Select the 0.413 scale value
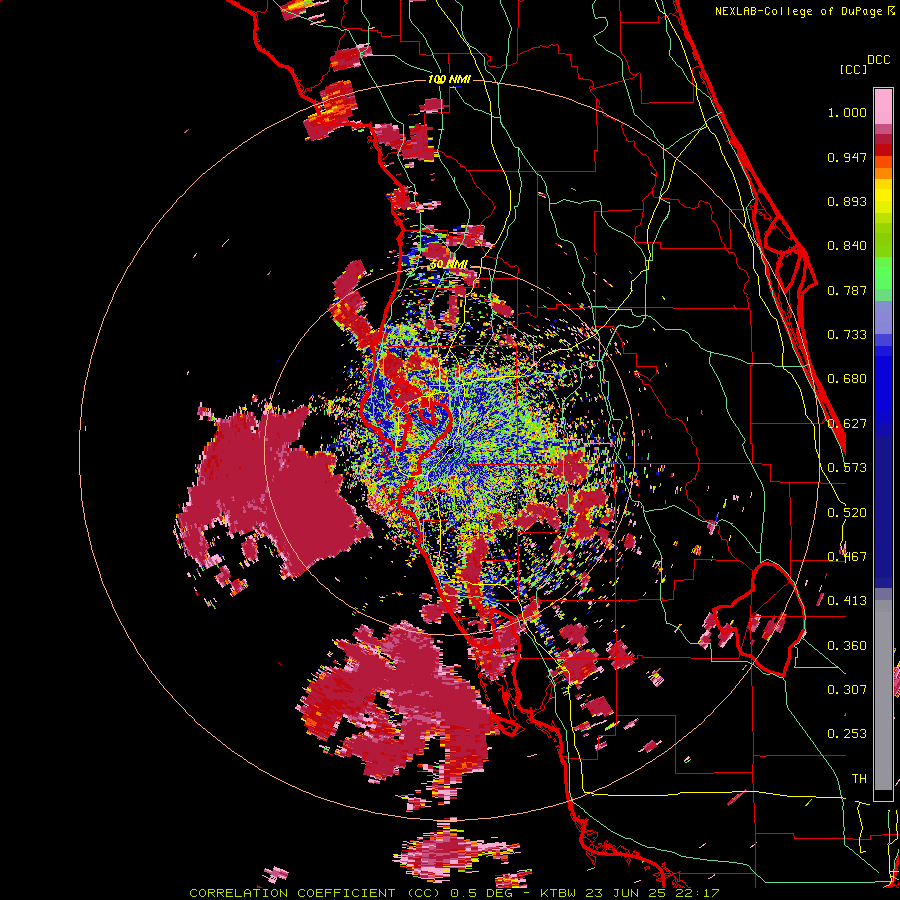 (x=847, y=601)
